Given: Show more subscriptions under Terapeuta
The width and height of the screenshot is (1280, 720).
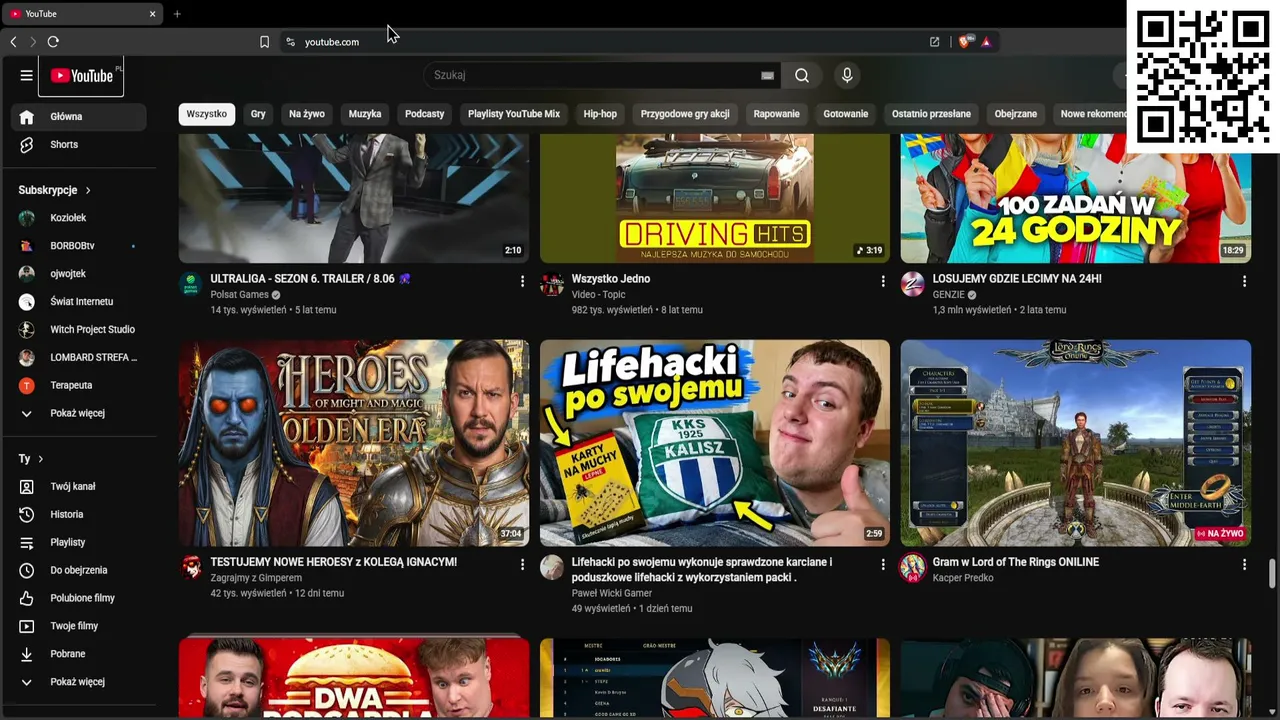Looking at the screenshot, I should tap(79, 413).
